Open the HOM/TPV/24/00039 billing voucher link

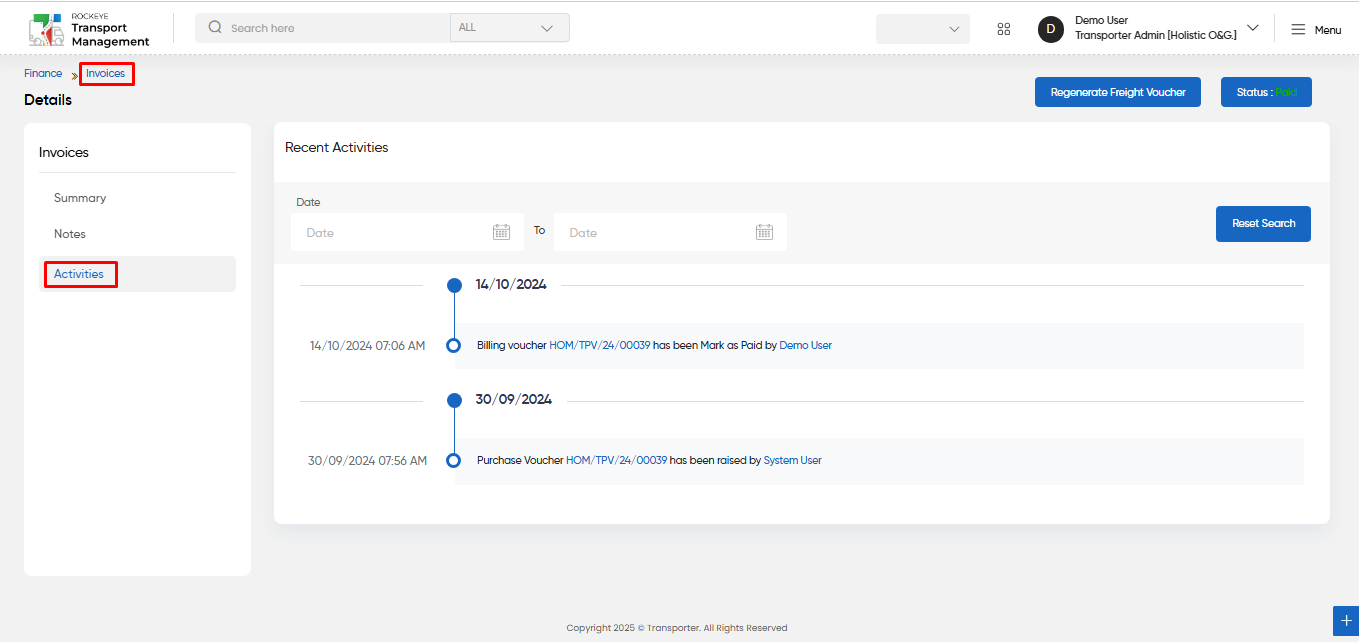tap(600, 345)
